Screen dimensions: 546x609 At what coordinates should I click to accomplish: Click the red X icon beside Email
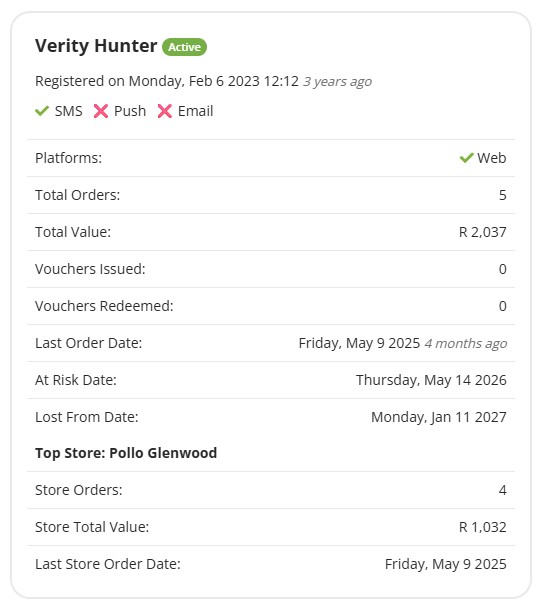click(x=165, y=111)
